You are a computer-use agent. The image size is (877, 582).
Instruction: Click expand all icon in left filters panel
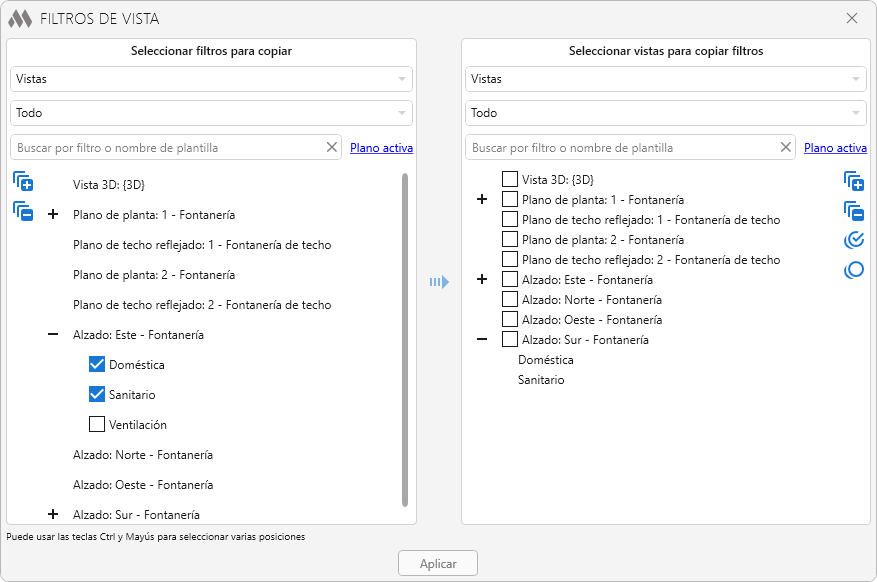pyautogui.click(x=24, y=181)
